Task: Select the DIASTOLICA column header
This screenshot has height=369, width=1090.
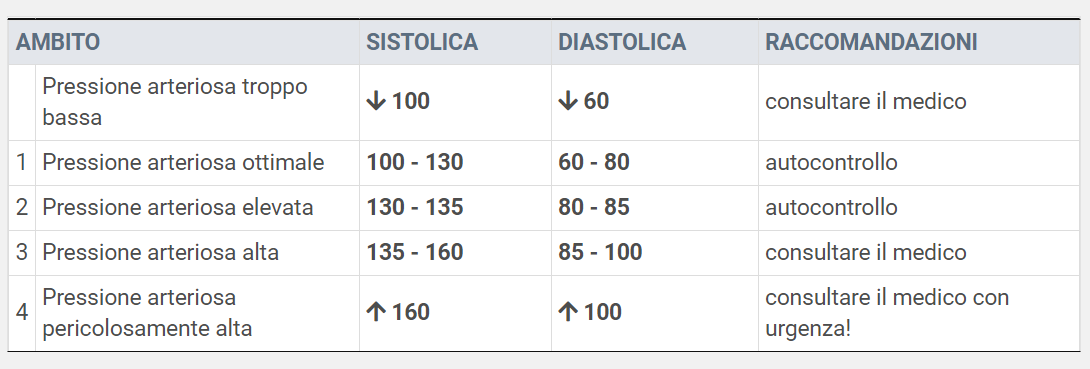Action: click(x=622, y=42)
